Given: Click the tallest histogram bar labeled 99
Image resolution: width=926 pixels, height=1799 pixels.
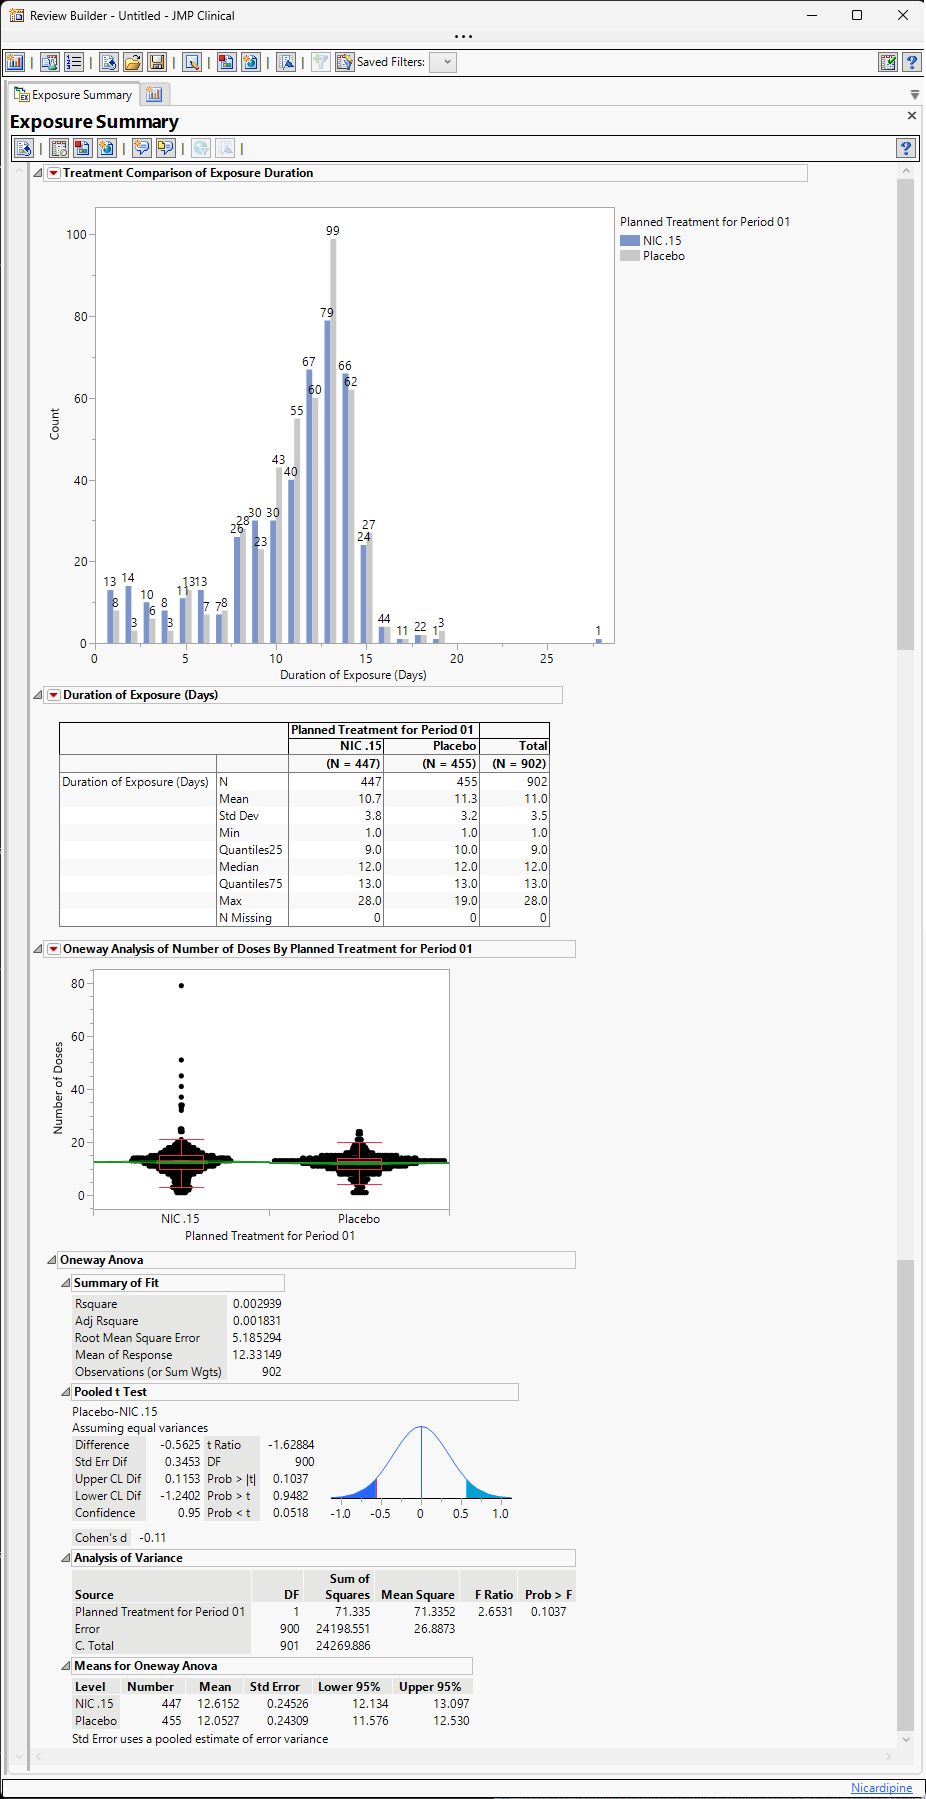Looking at the screenshot, I should tap(333, 440).
